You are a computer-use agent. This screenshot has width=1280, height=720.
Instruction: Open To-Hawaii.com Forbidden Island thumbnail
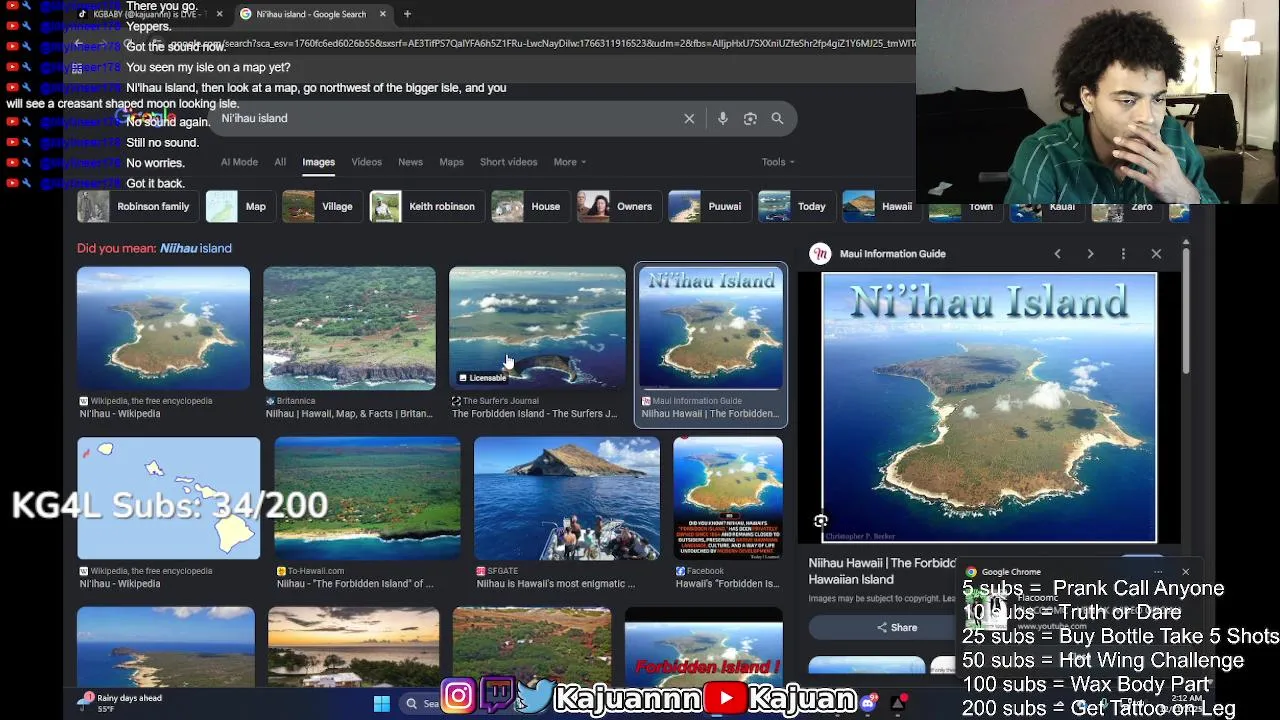(367, 498)
